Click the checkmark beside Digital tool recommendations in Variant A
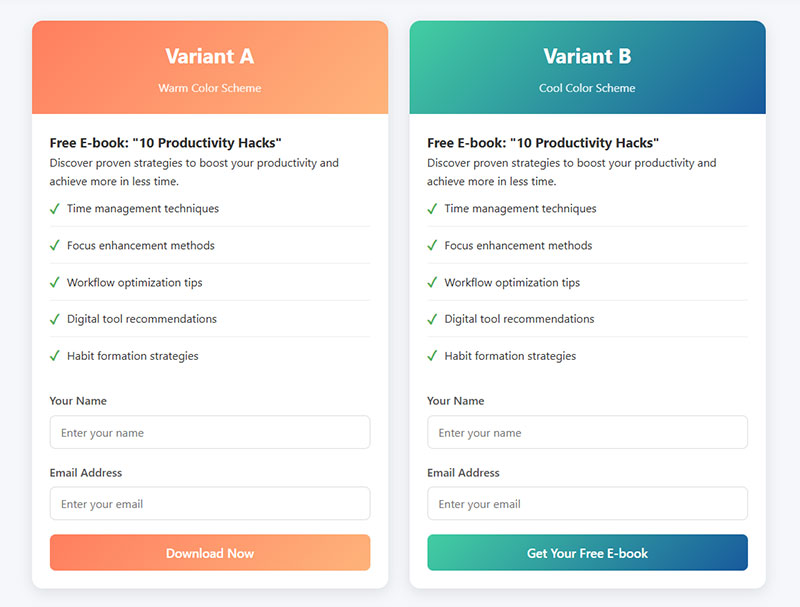 [x=55, y=319]
